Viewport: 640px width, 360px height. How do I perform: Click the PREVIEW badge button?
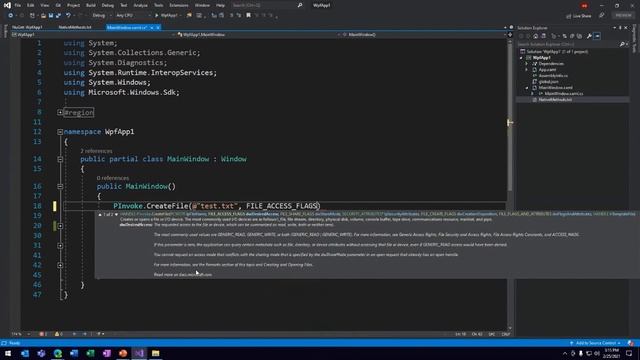tap(623, 16)
